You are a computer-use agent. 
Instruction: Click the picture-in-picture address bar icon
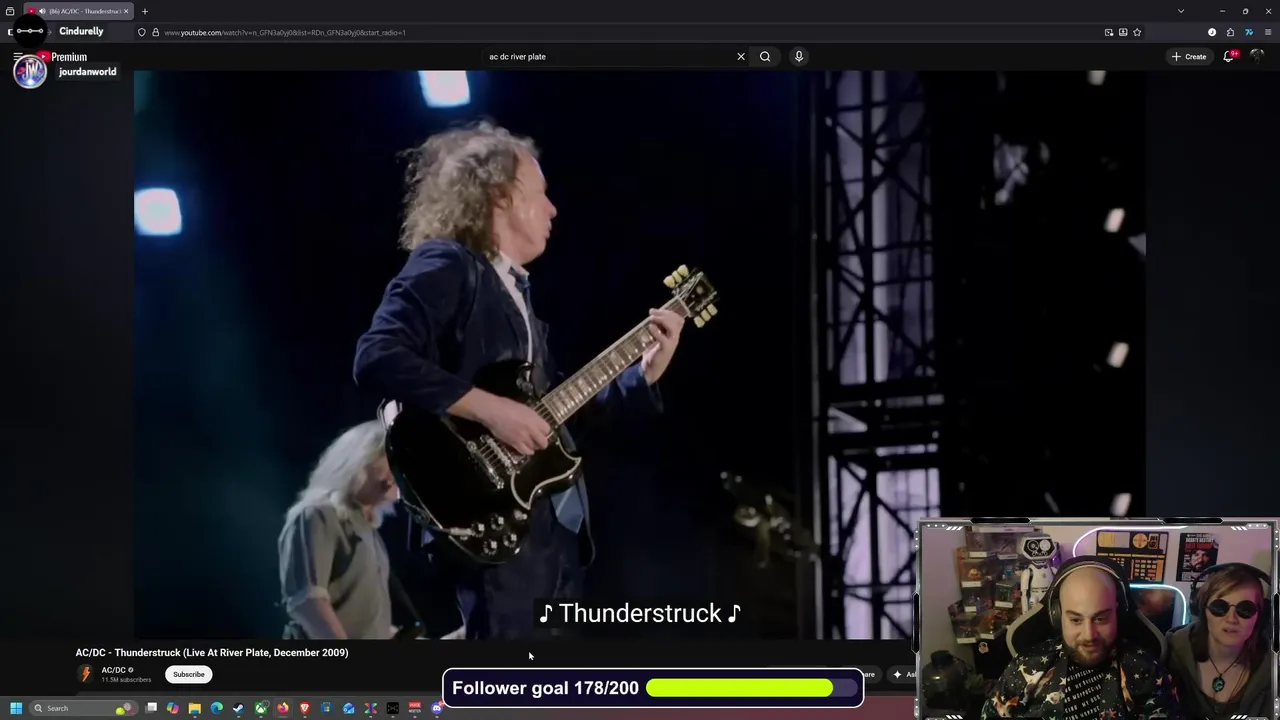point(1109,32)
